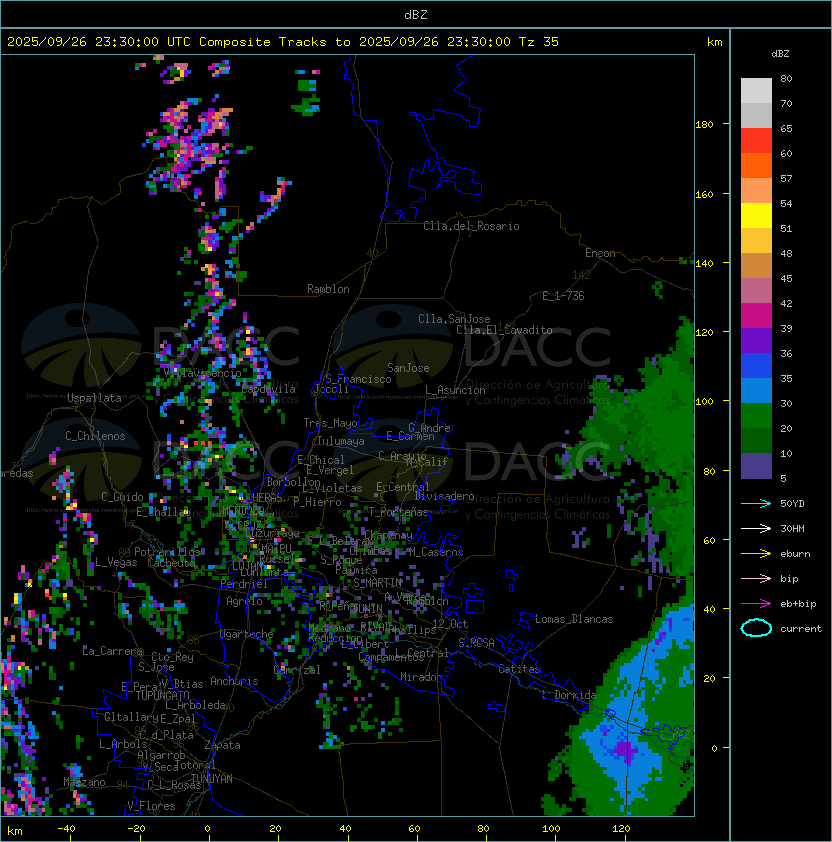Click the purple echo core at the lower-right storm

tap(624, 749)
